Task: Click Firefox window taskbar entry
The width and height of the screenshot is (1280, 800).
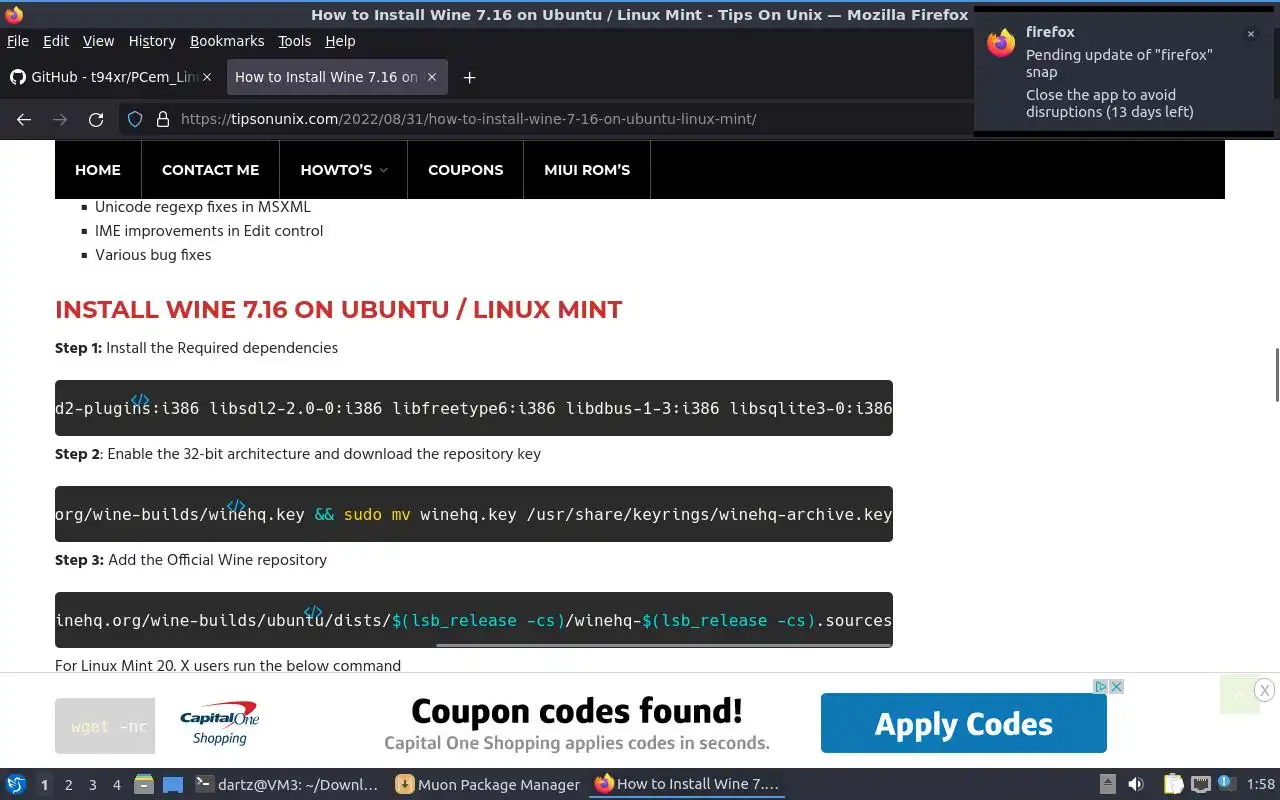Action: (687, 784)
